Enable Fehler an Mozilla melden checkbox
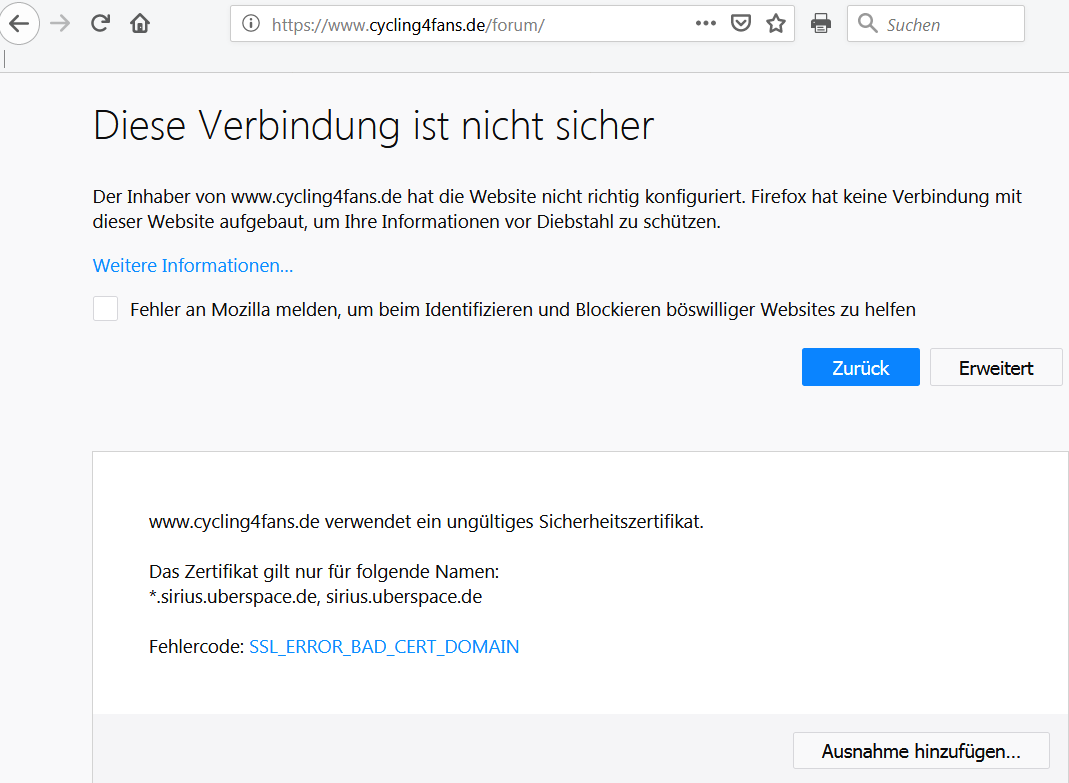Viewport: 1069px width, 783px height. (x=106, y=309)
